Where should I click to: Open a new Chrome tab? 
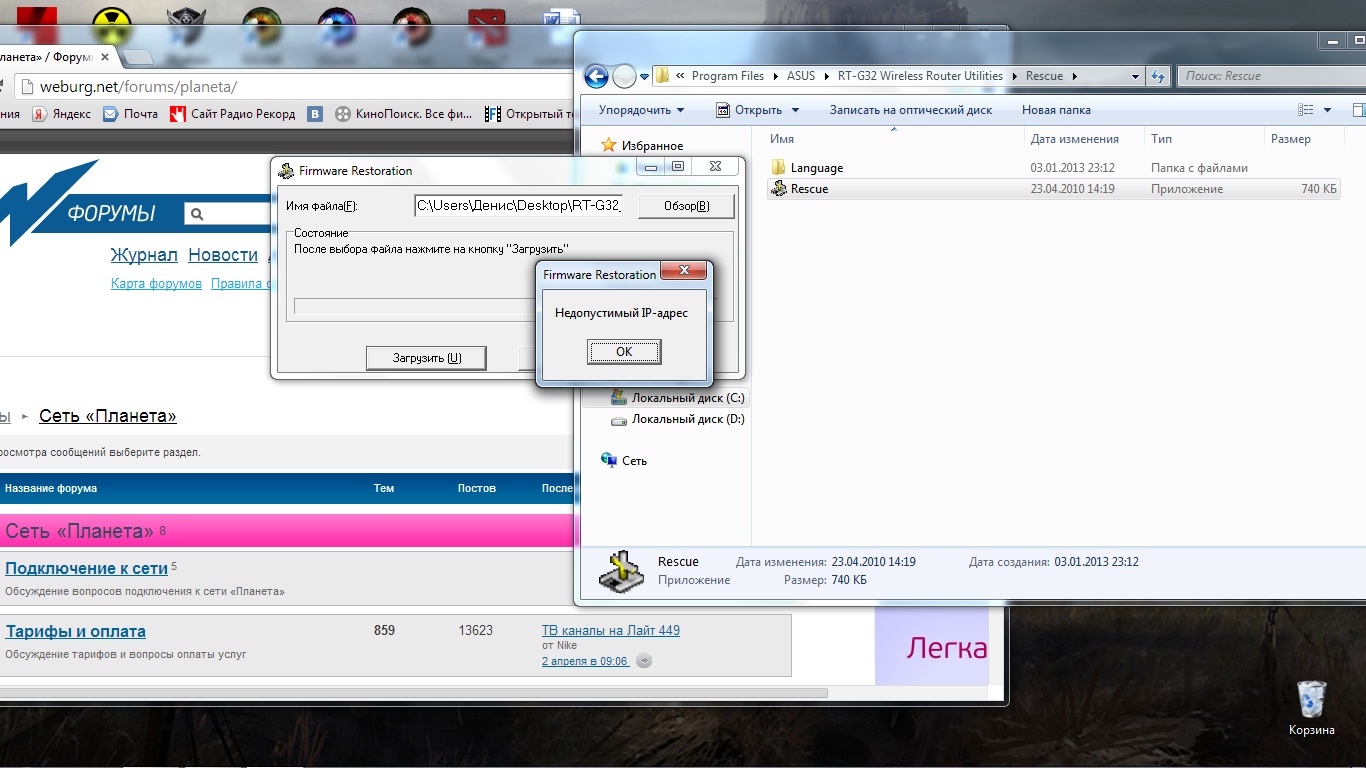[138, 57]
